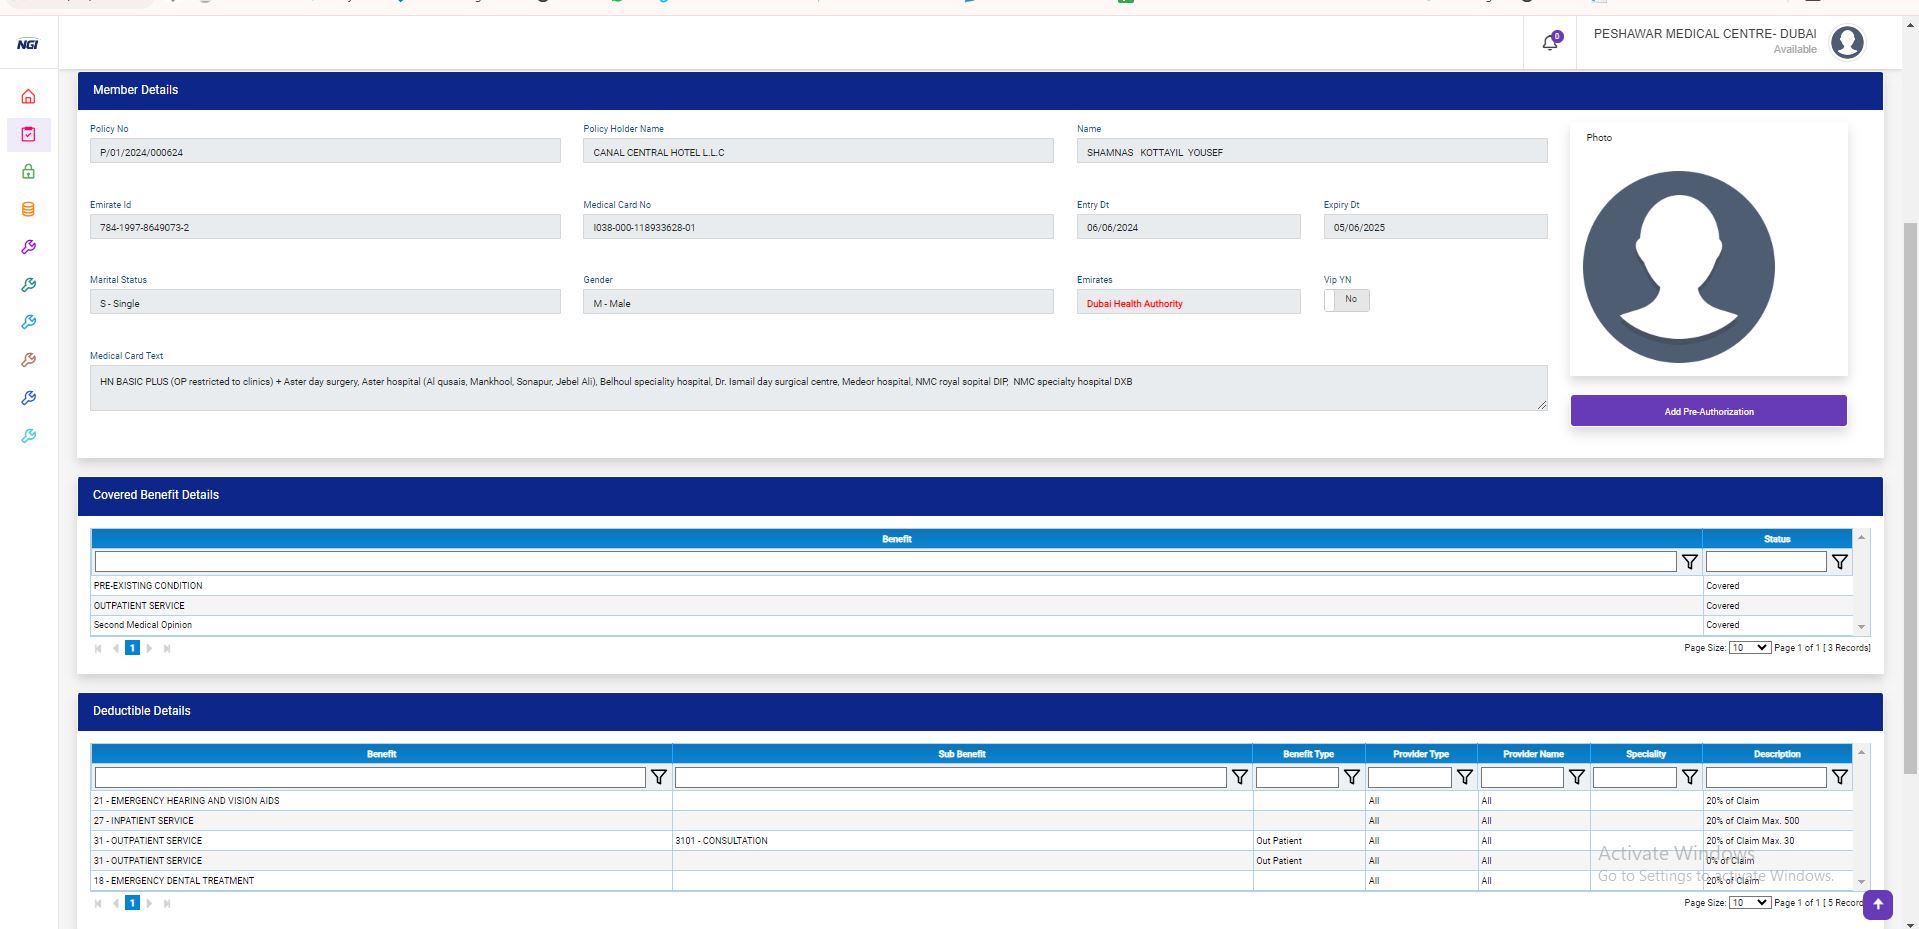Click filter icon for Covered Benefit column
This screenshot has width=1919, height=929.
[x=1689, y=562]
